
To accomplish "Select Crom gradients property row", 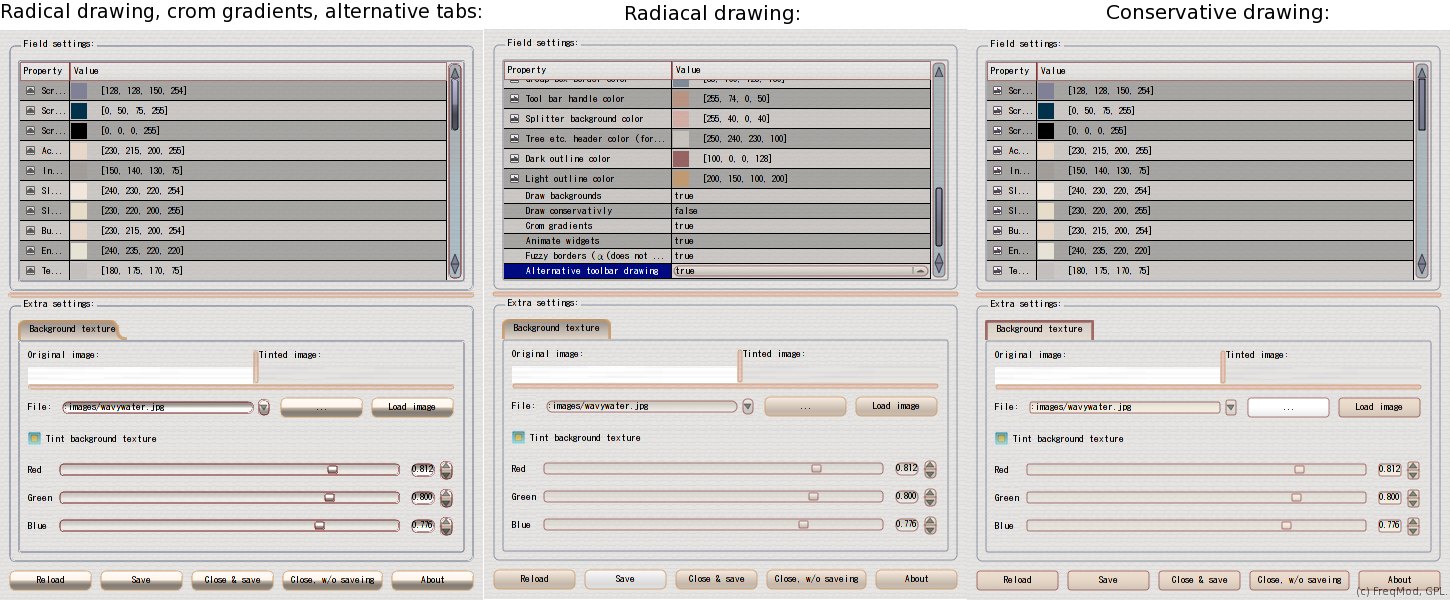I will 717,226.
